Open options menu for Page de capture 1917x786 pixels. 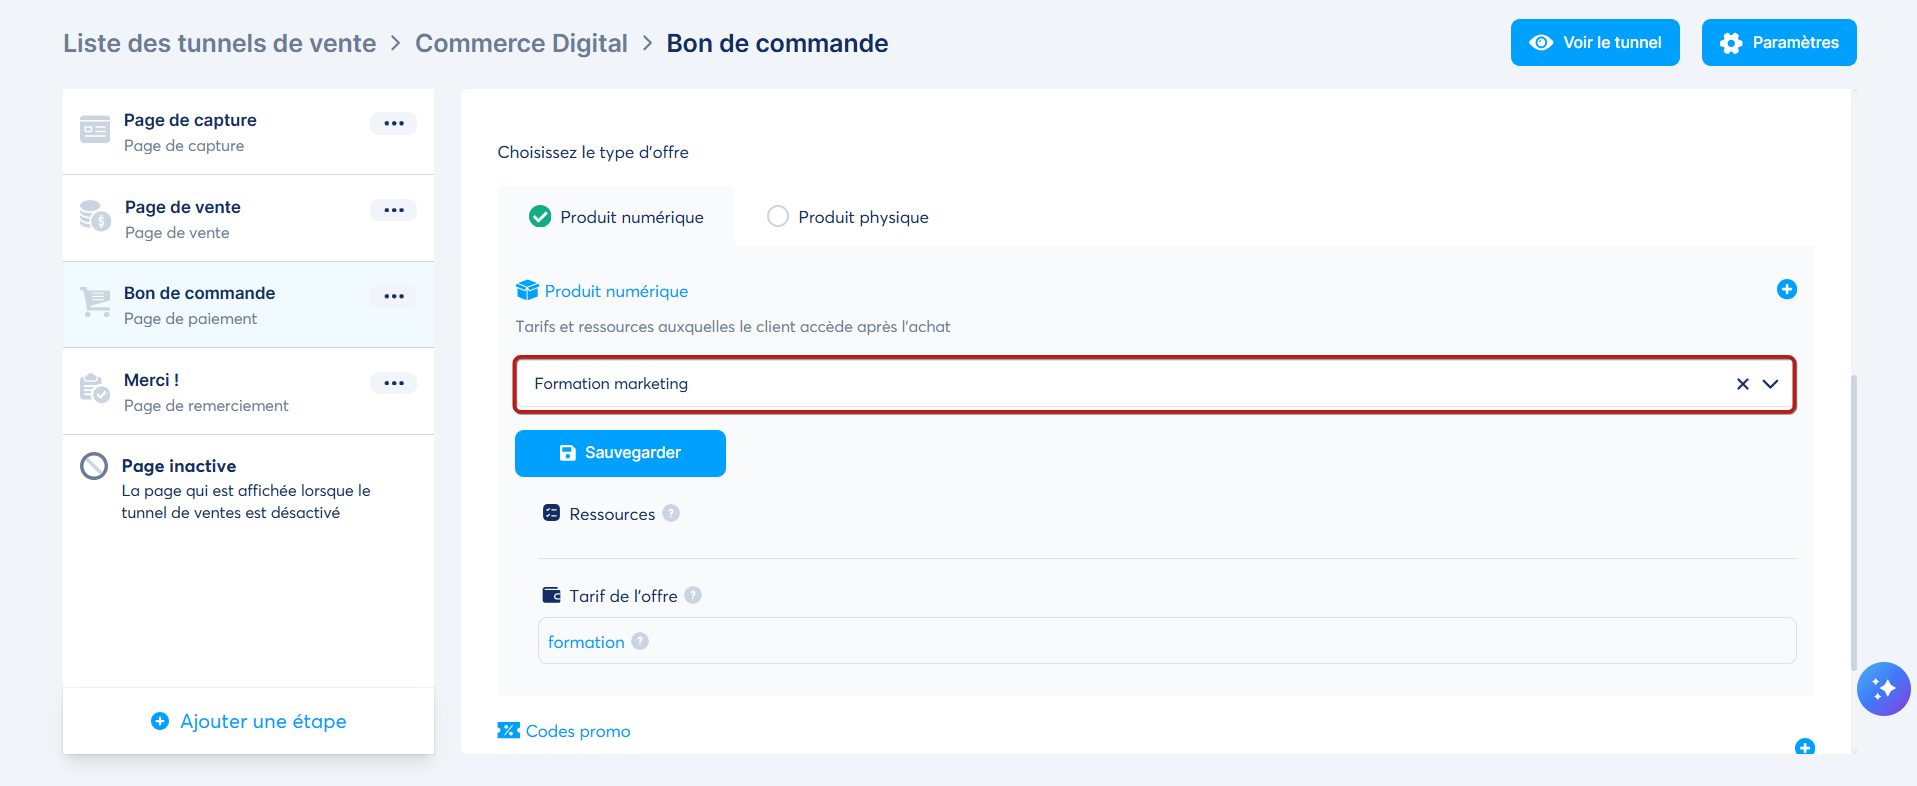pos(394,123)
